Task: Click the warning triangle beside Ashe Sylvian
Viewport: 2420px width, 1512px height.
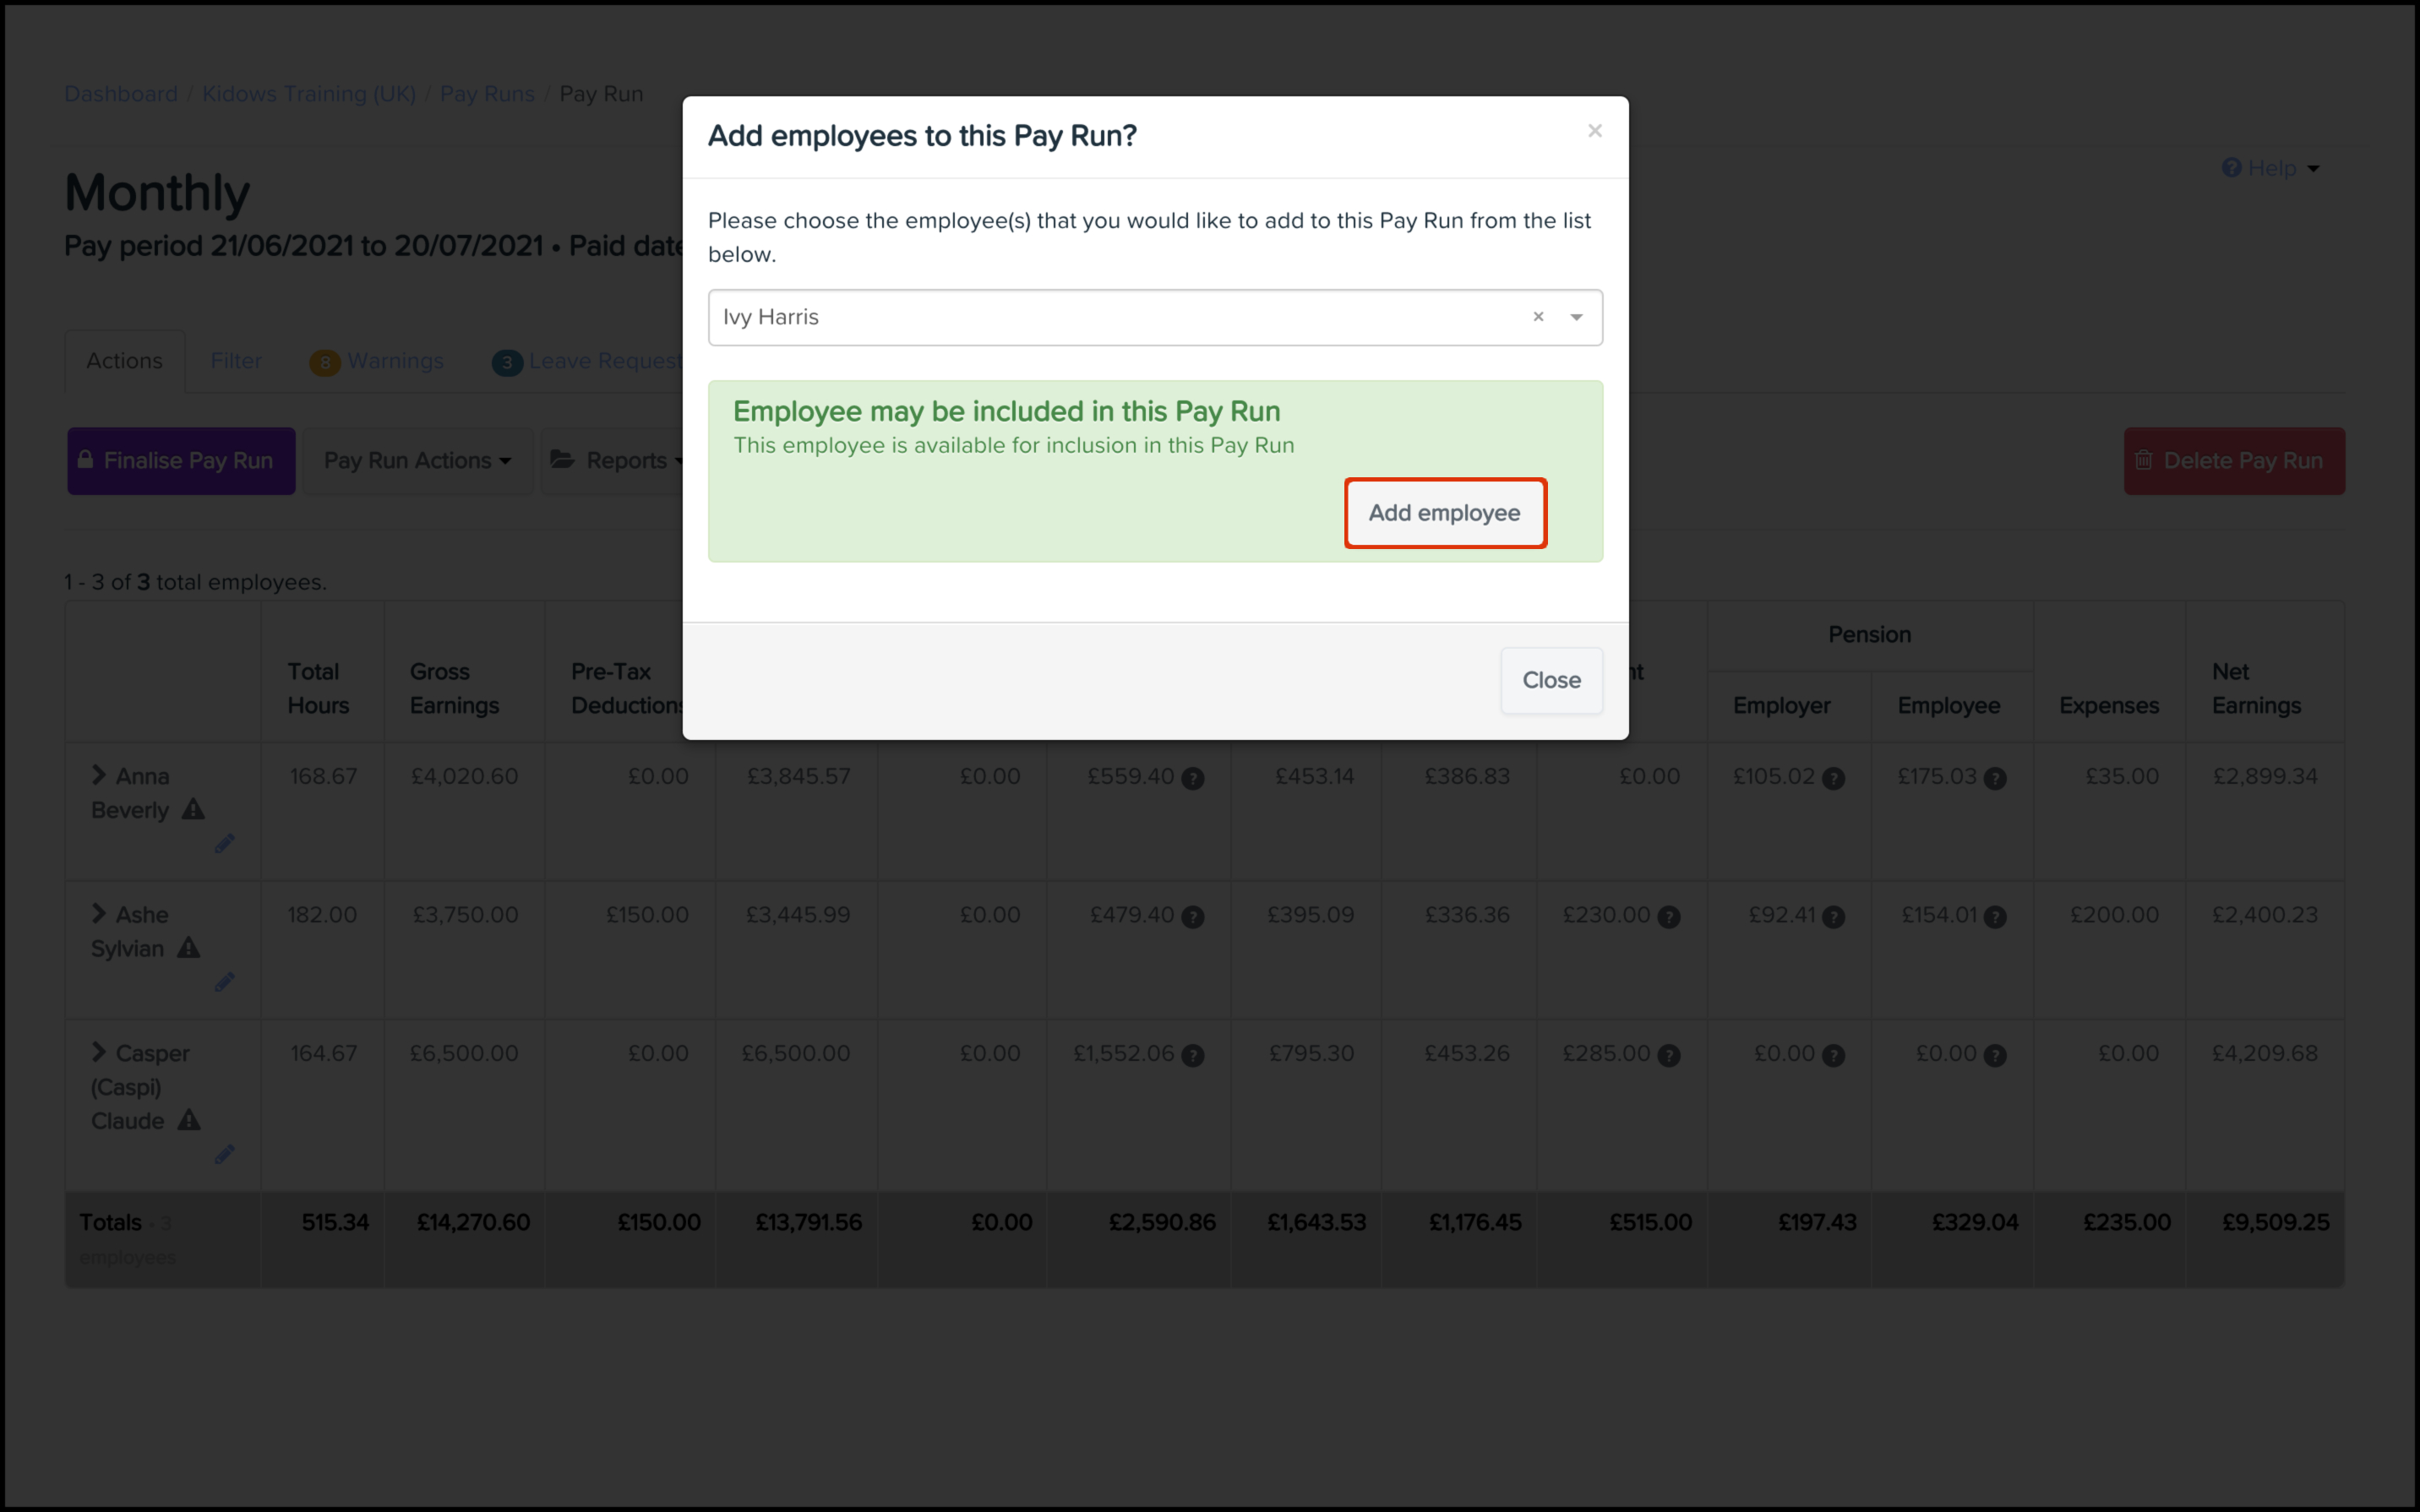Action: pos(188,948)
